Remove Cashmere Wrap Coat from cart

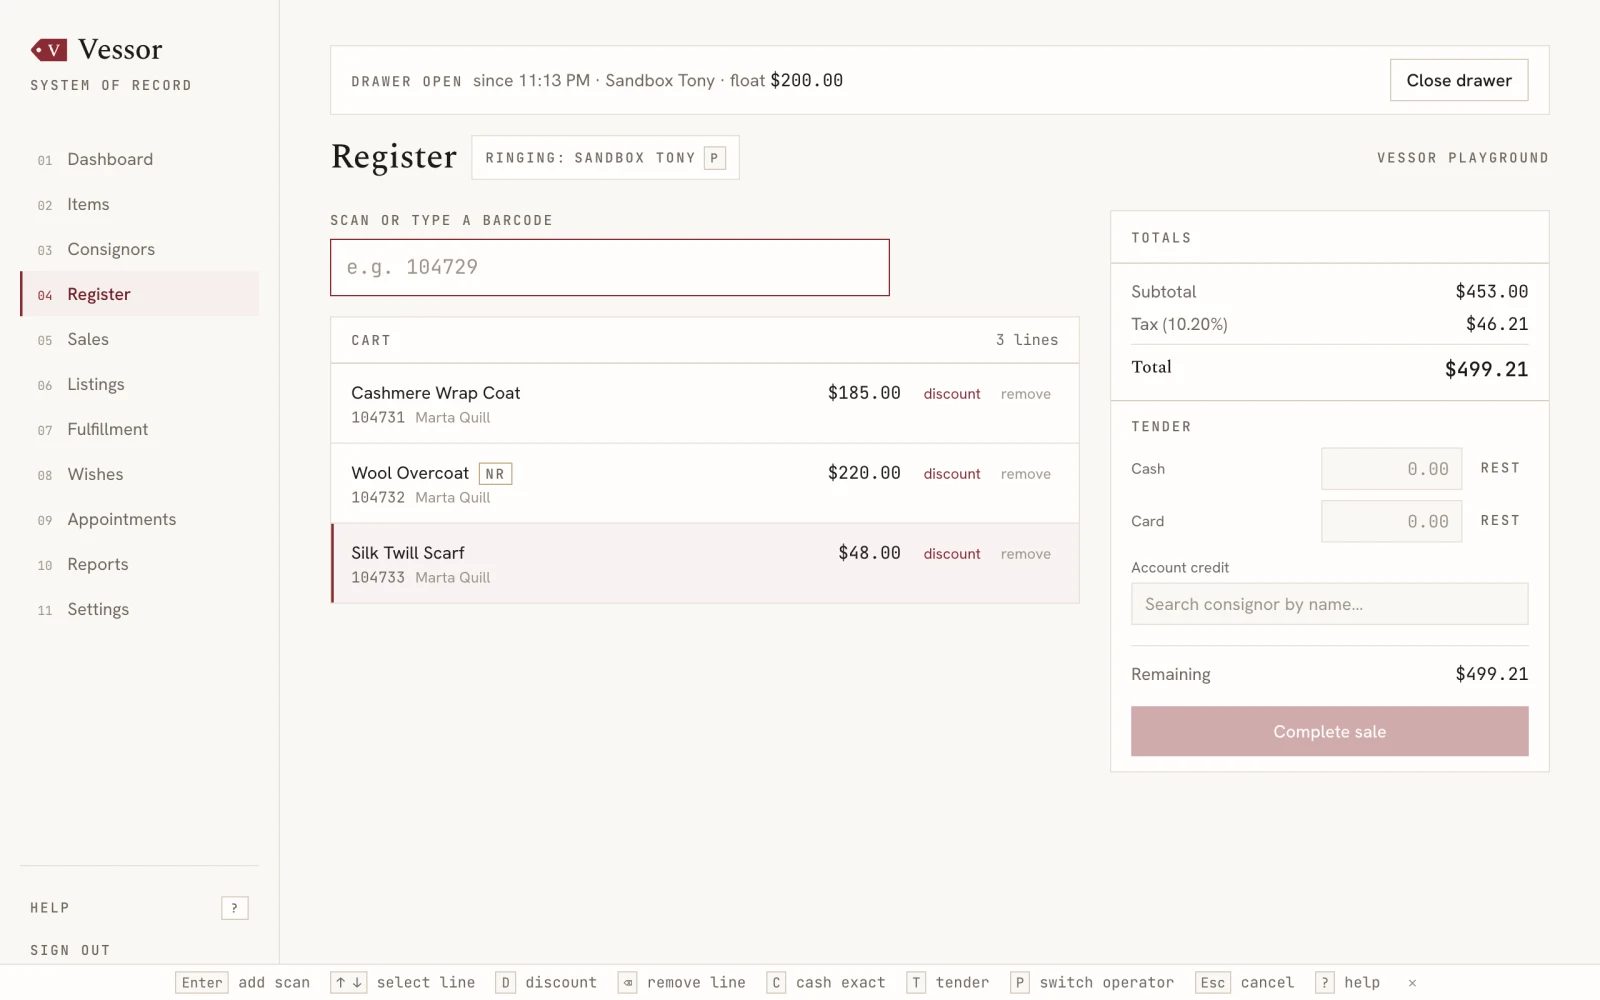click(1025, 394)
